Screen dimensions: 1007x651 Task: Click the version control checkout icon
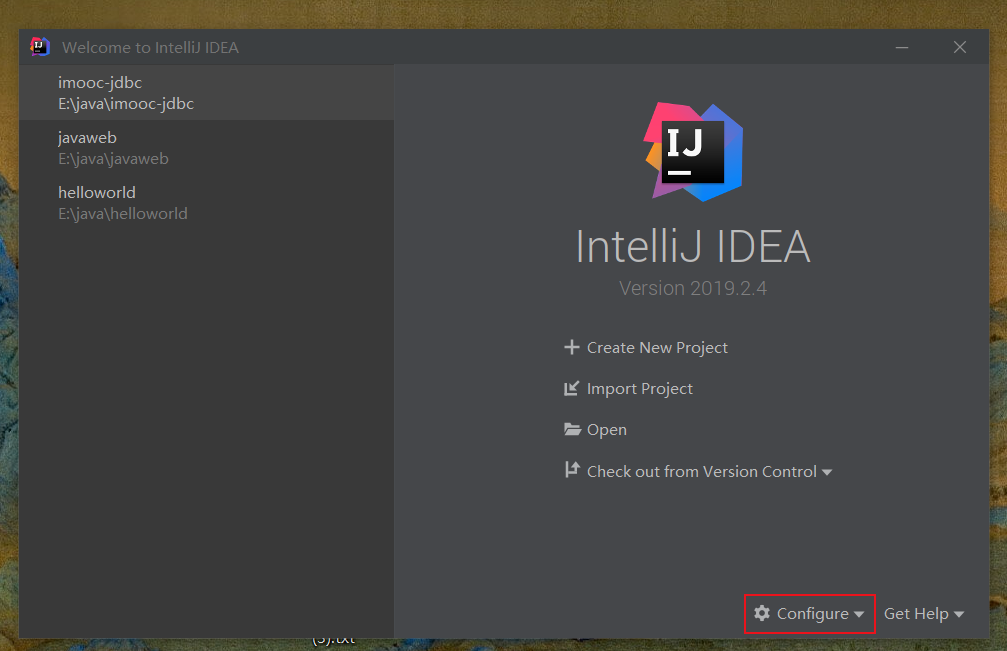(x=572, y=470)
